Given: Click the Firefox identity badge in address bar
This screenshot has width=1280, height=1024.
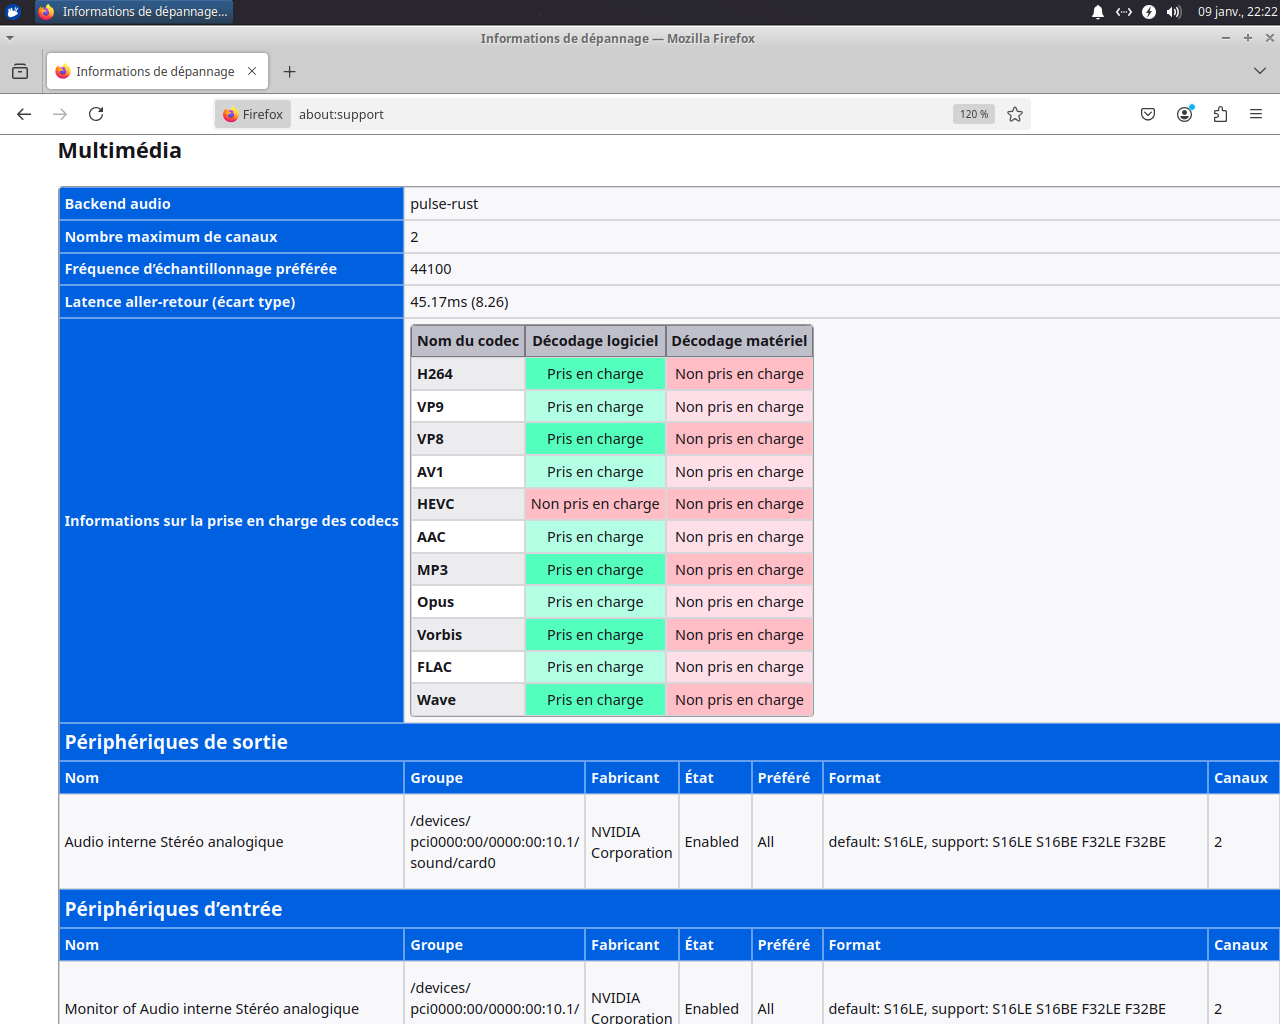Looking at the screenshot, I should point(253,114).
